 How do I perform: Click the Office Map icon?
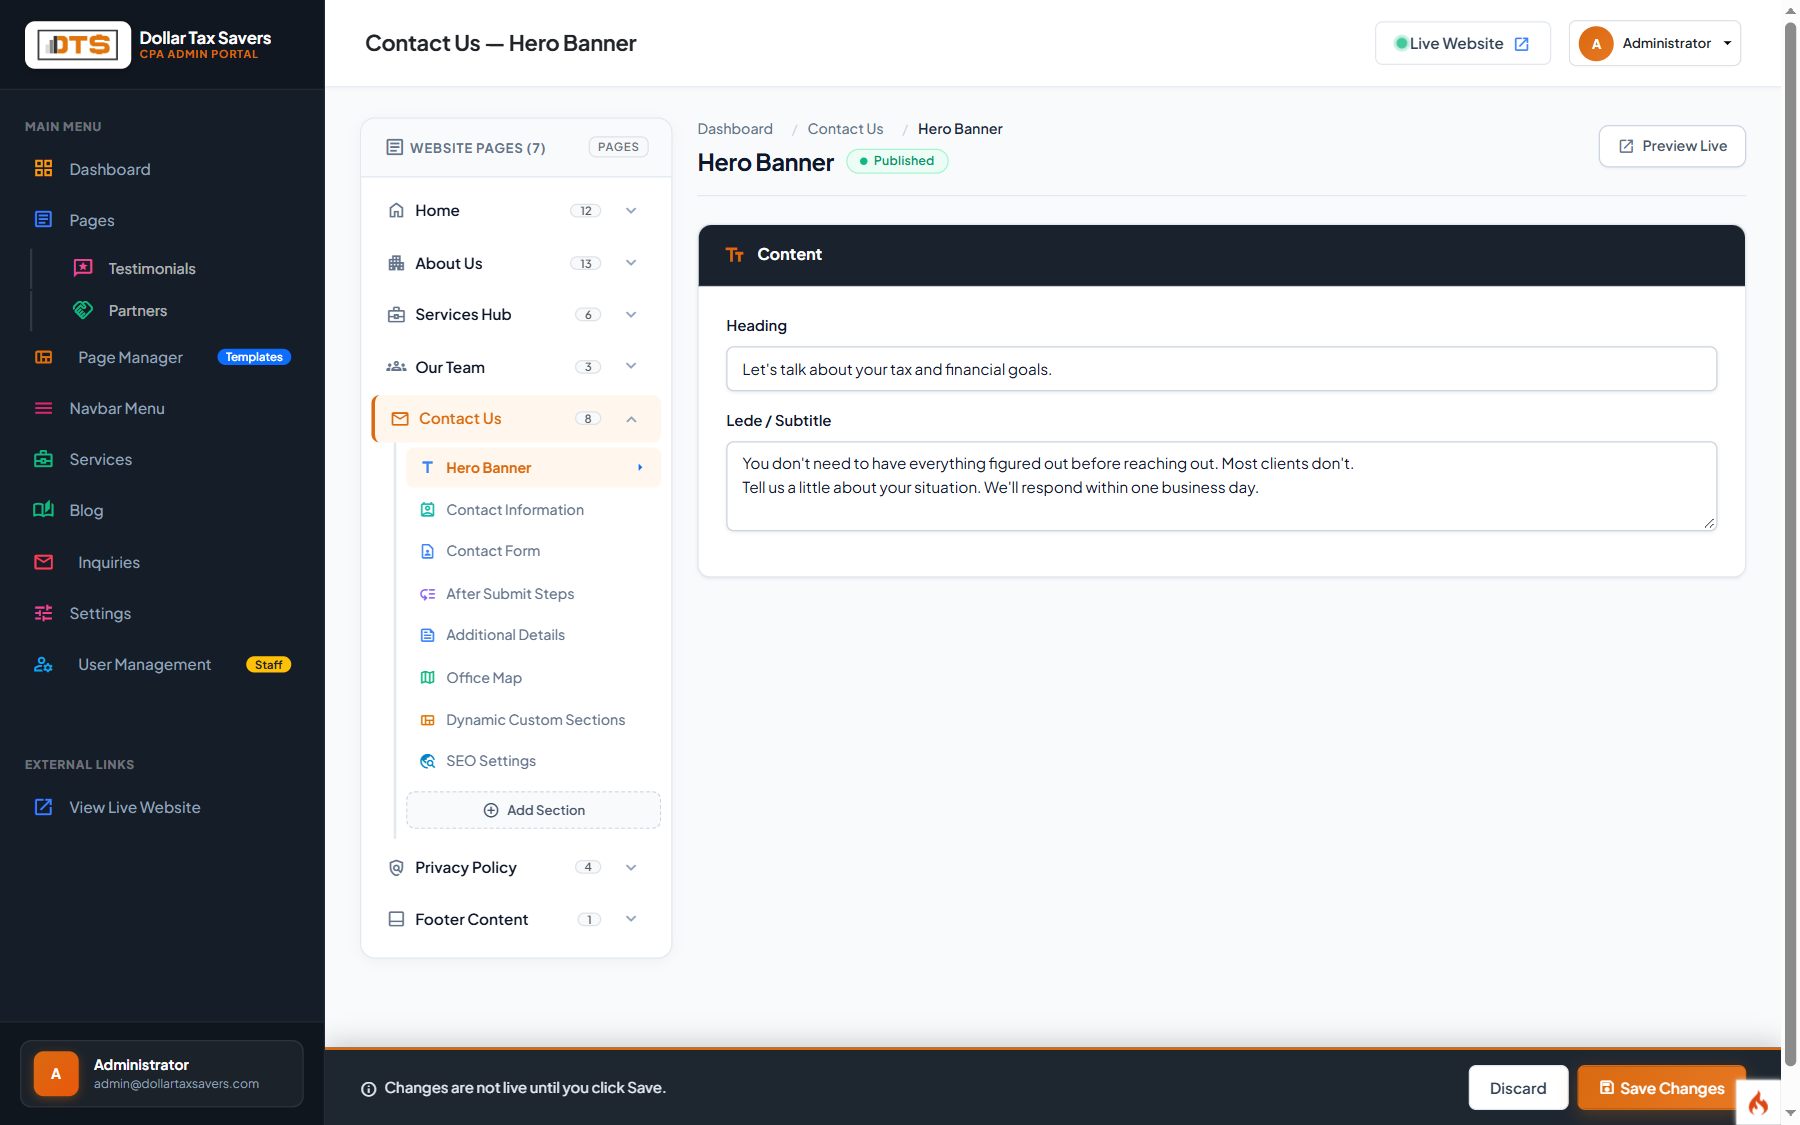(428, 677)
